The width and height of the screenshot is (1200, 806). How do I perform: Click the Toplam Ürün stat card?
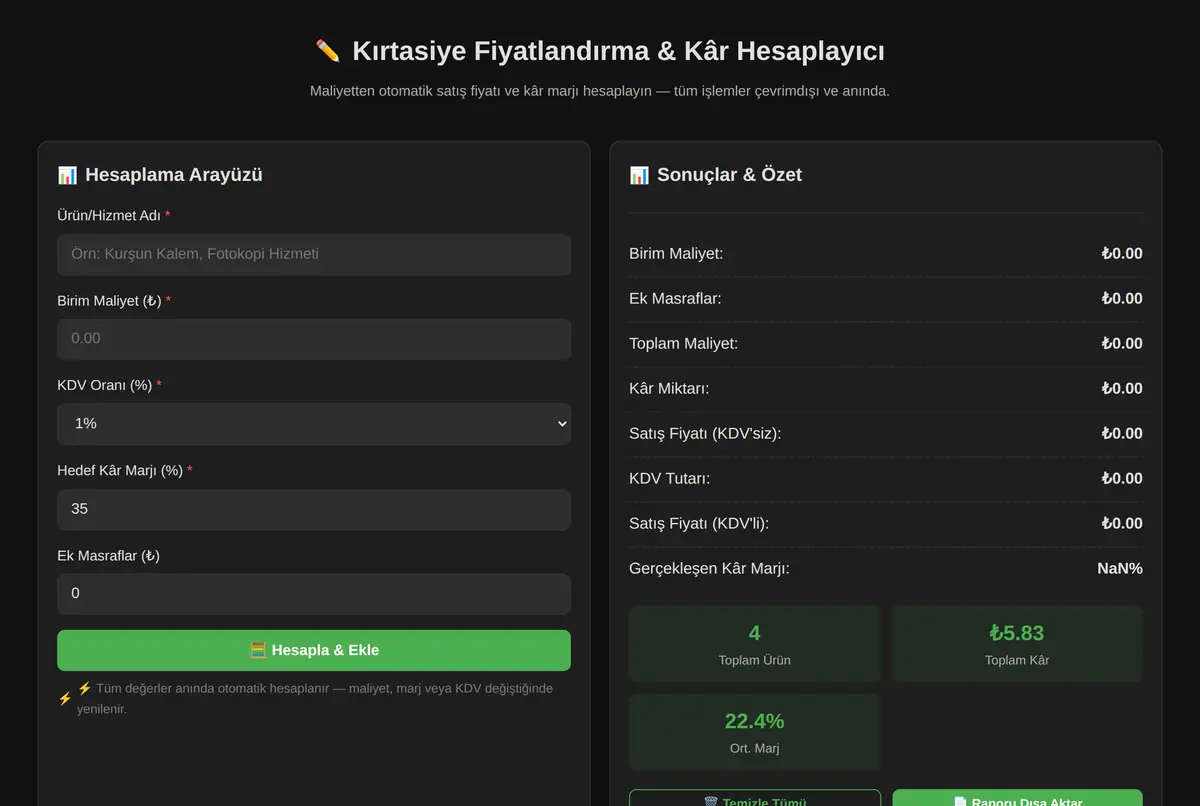point(755,644)
